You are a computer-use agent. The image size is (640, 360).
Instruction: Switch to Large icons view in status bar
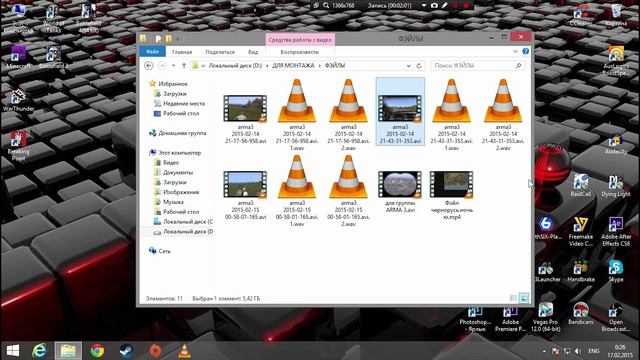pyautogui.click(x=524, y=298)
